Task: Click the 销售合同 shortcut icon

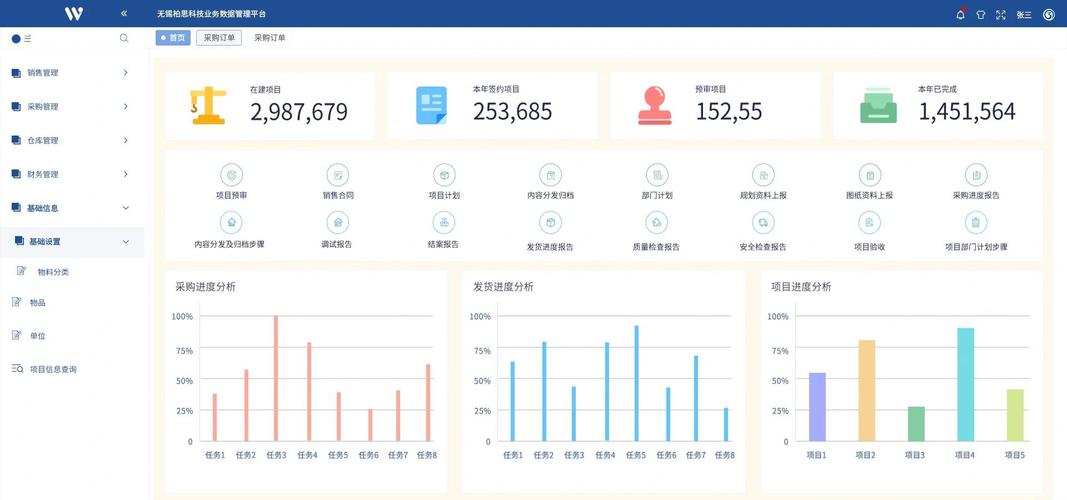Action: click(x=338, y=175)
